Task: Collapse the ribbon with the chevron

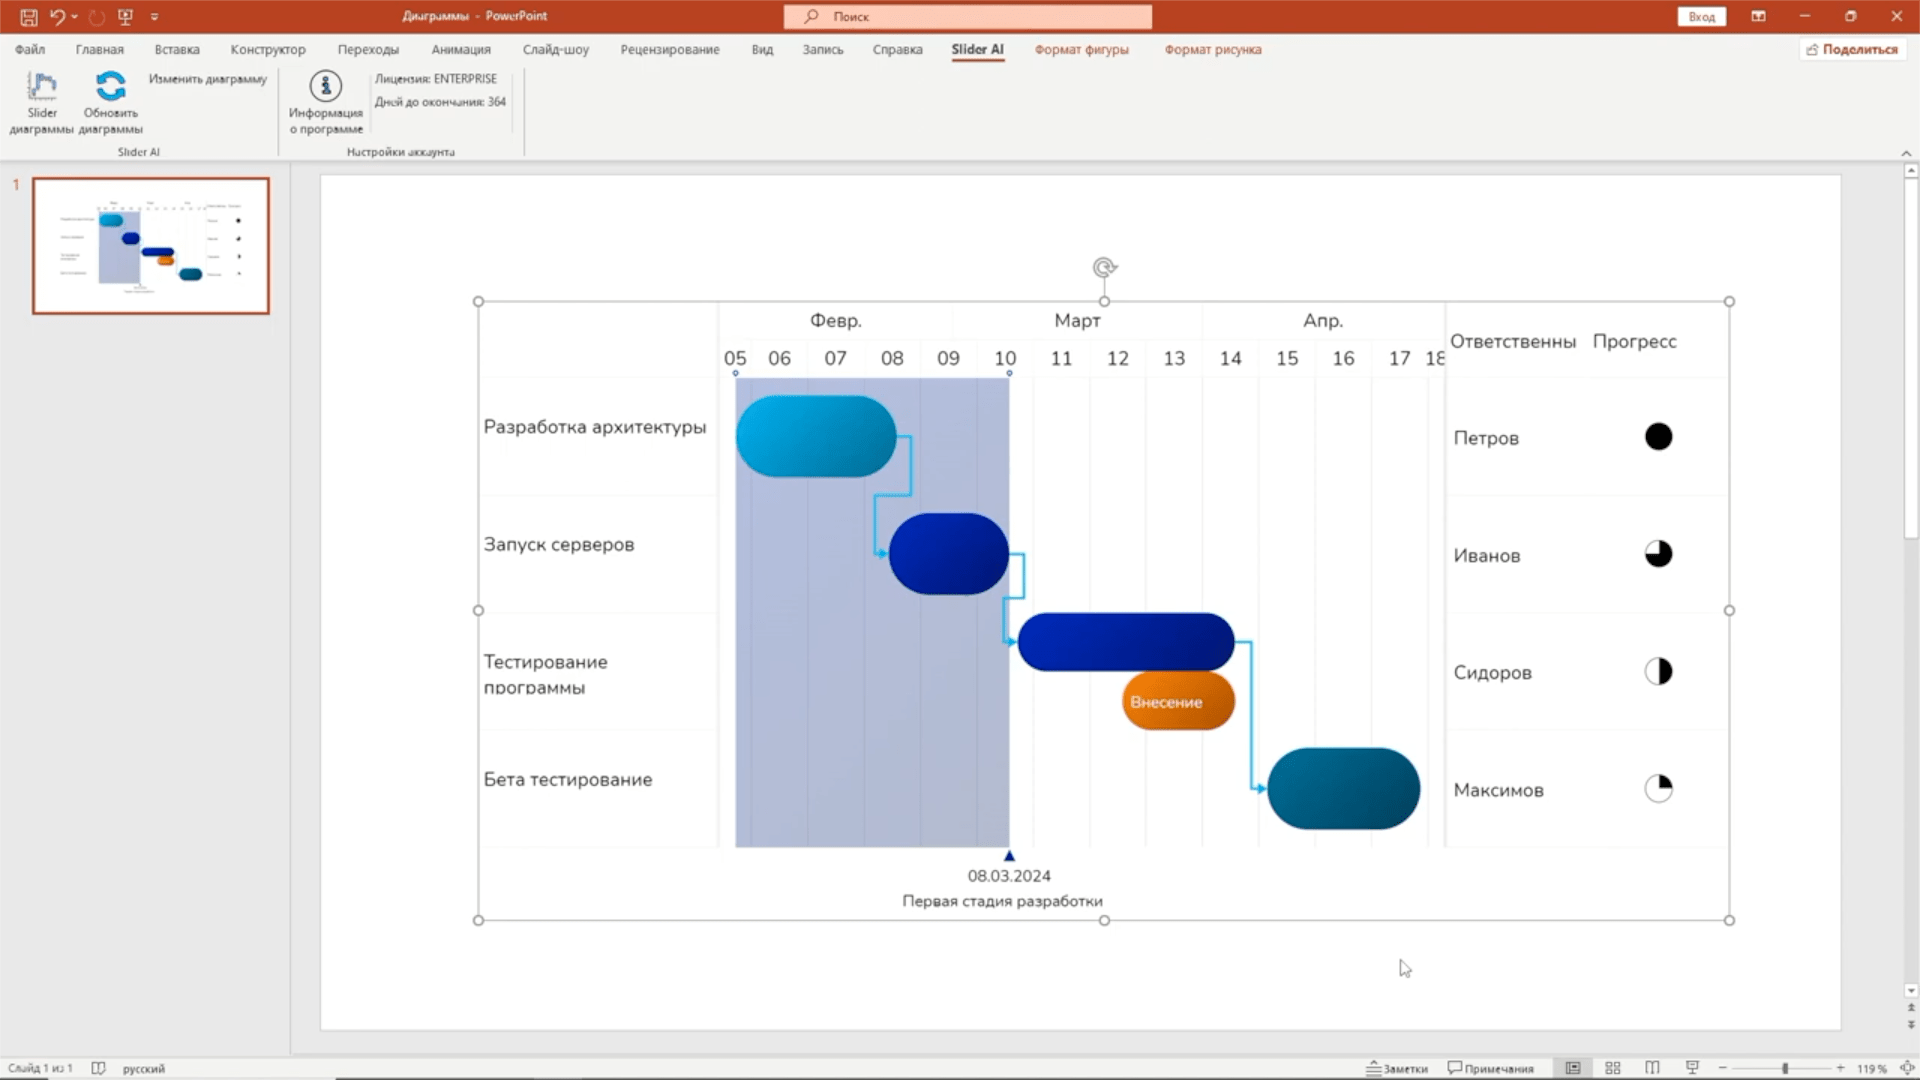Action: pyautogui.click(x=1906, y=153)
